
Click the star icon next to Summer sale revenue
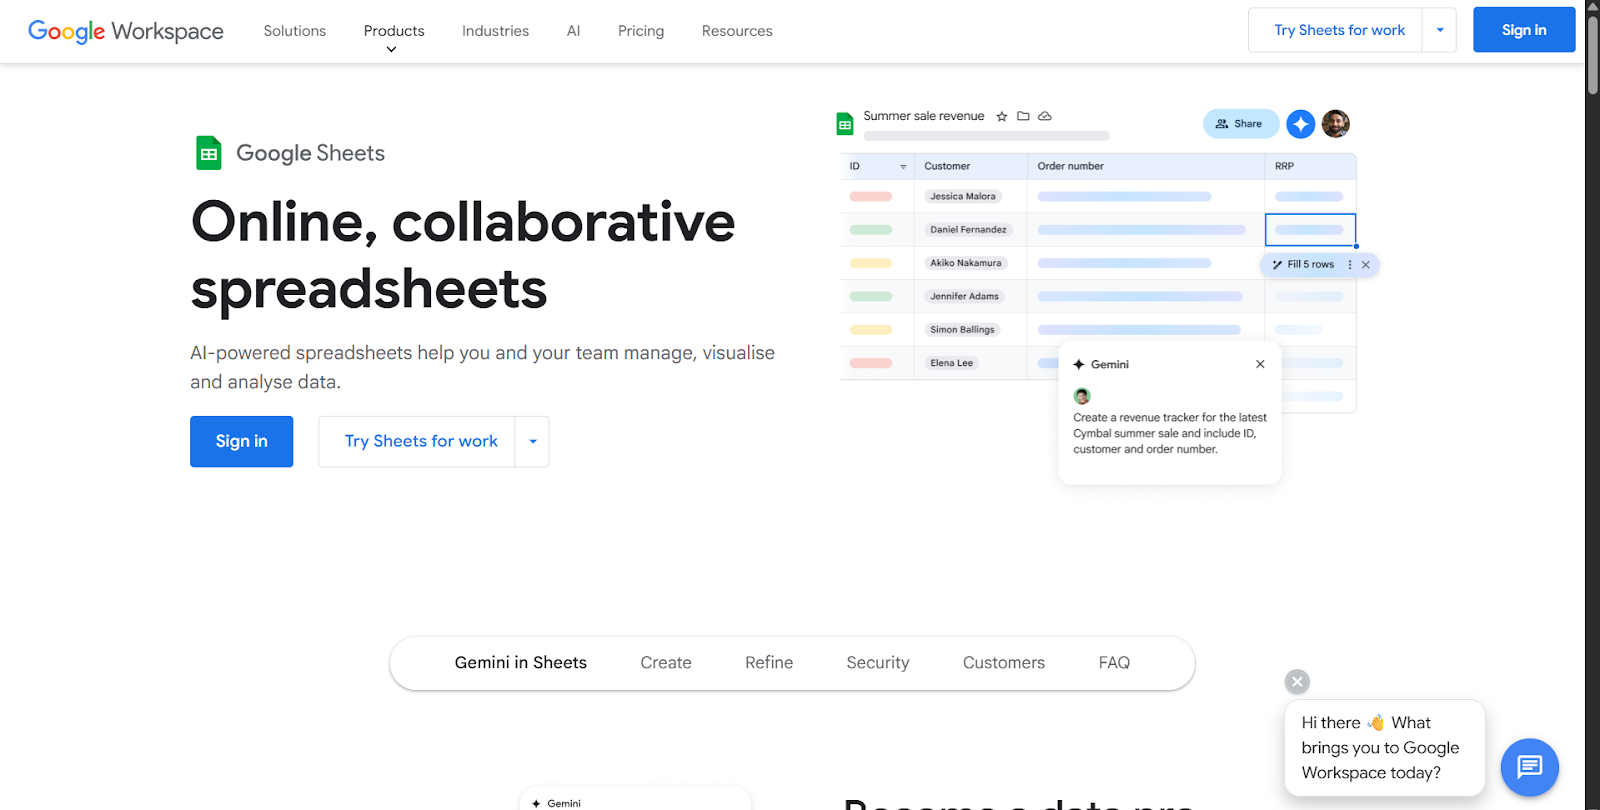pos(1002,116)
